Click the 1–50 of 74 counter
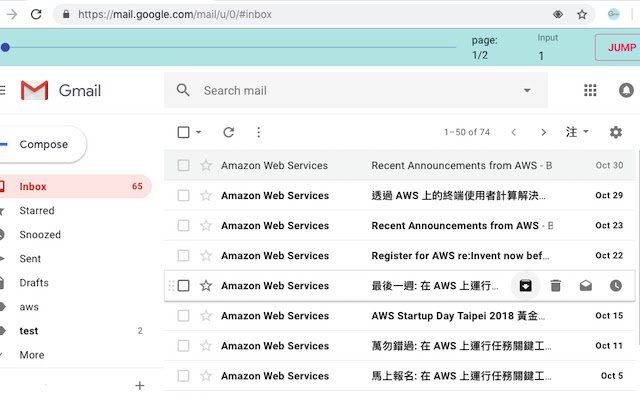Image resolution: width=640 pixels, height=400 pixels. click(x=467, y=132)
